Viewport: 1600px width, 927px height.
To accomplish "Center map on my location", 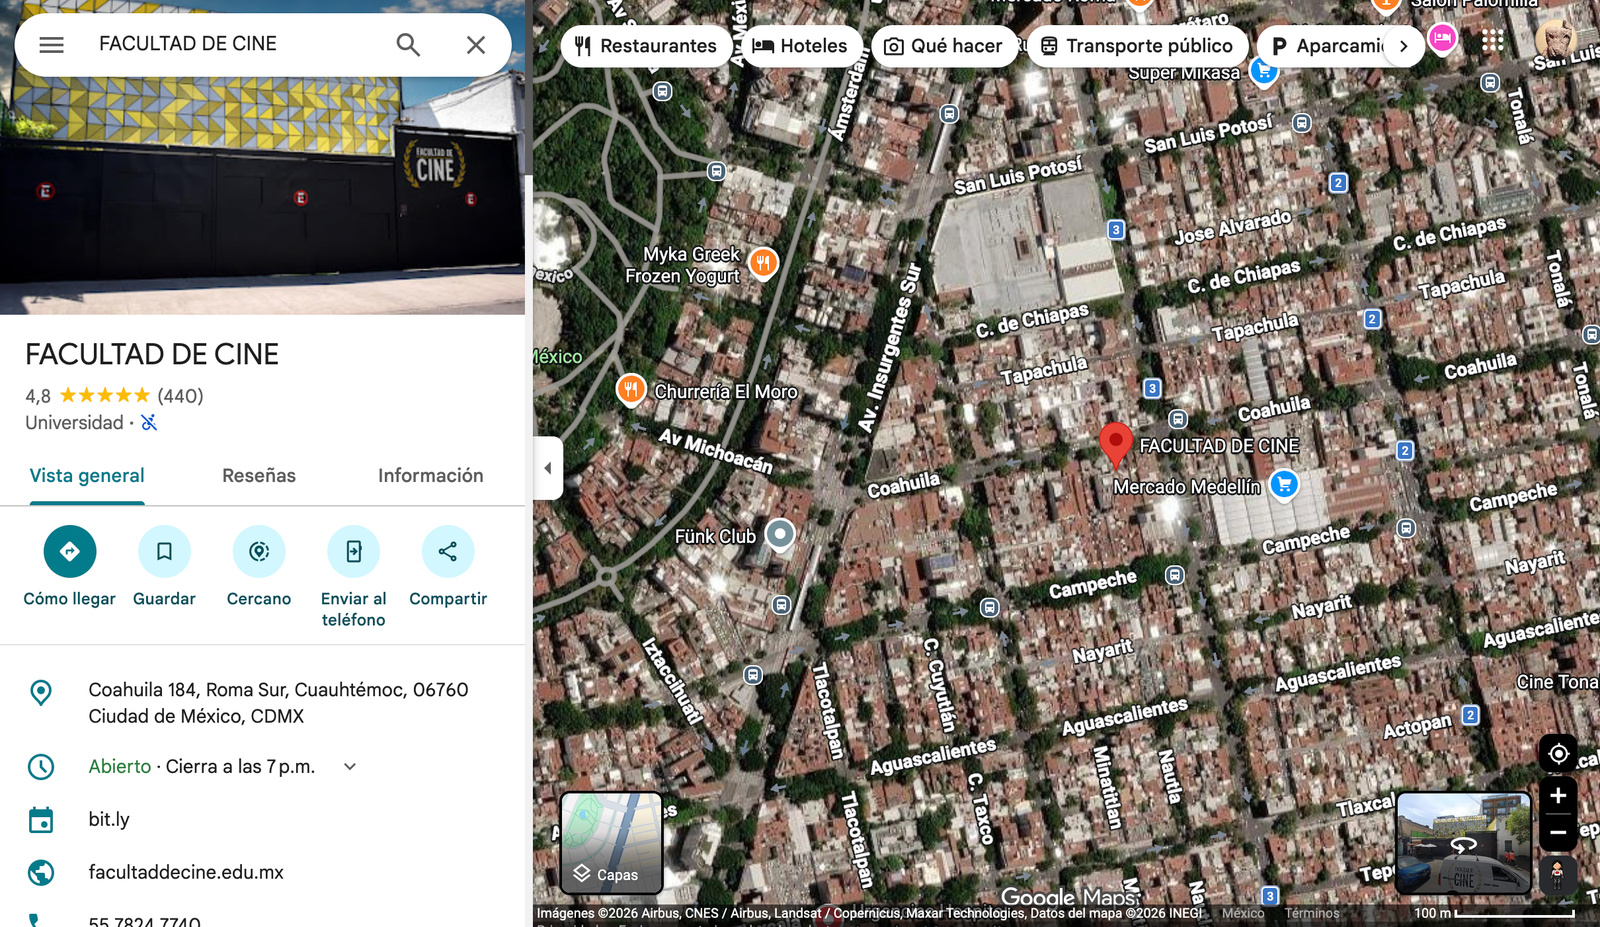I will (x=1558, y=753).
